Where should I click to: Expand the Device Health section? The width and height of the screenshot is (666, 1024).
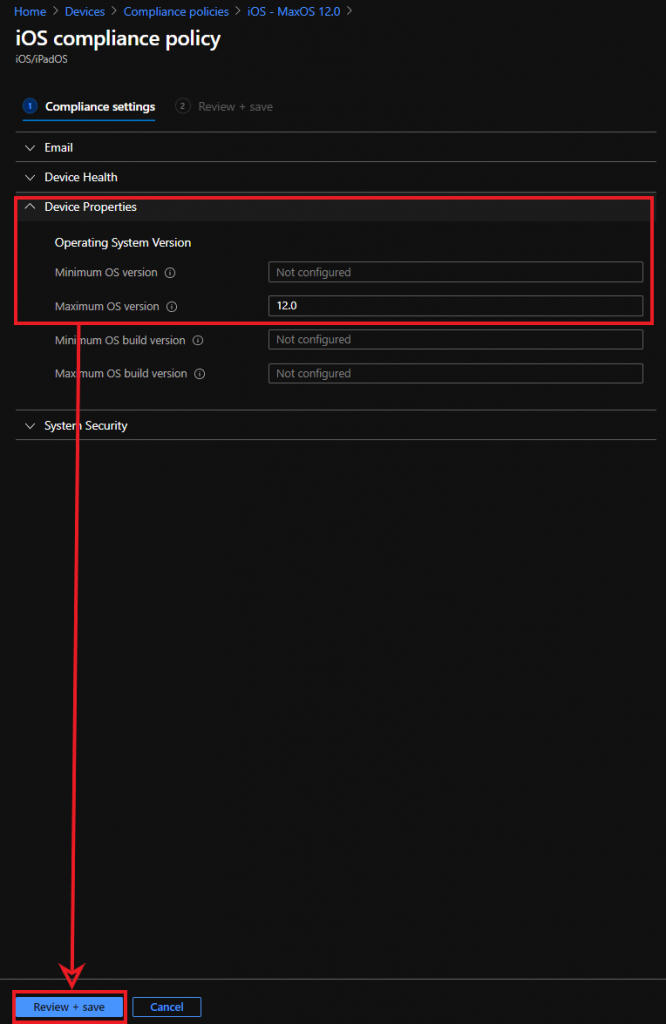click(x=80, y=177)
